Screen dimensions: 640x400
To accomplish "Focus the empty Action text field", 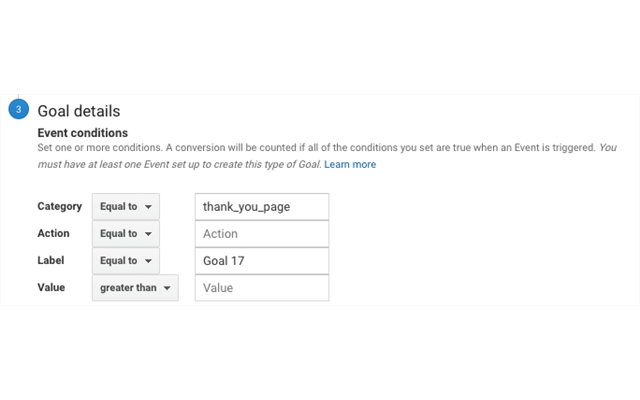I will tap(262, 234).
